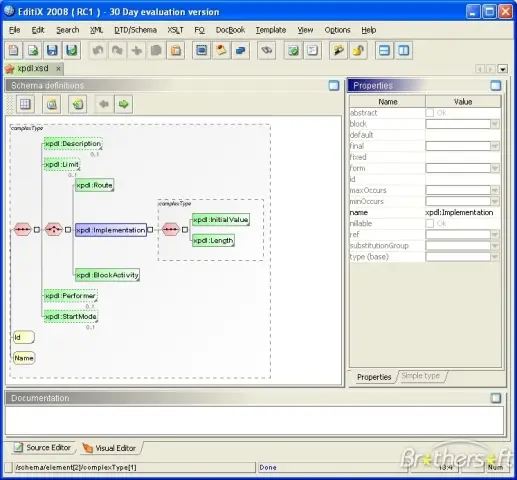Click inside the Documentation text area

click(x=254, y=420)
